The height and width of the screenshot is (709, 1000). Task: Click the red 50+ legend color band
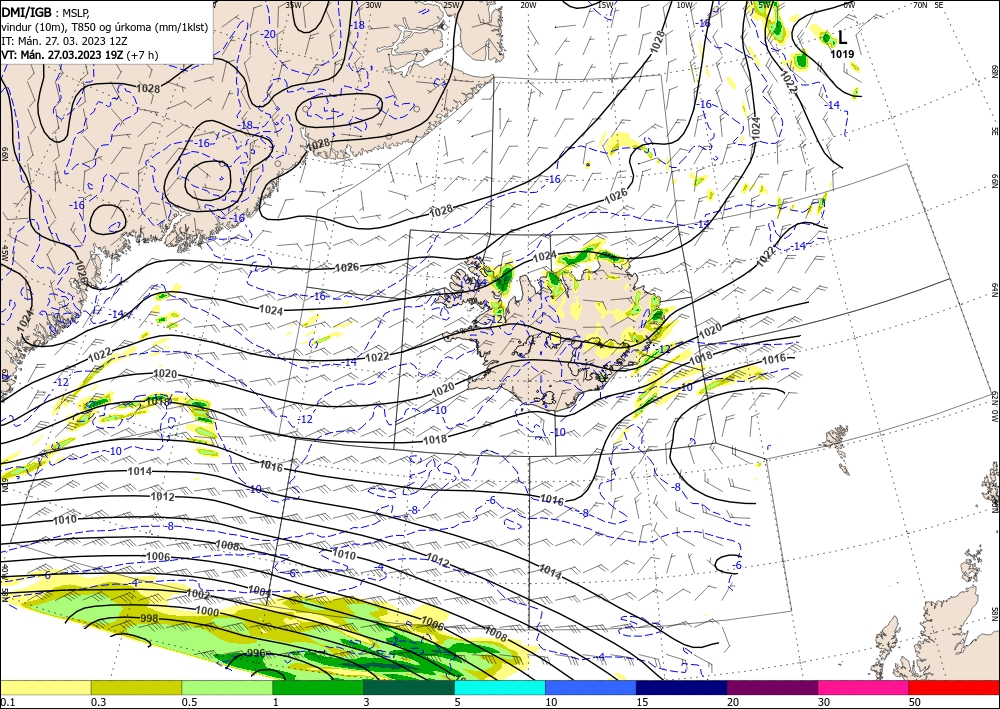pyautogui.click(x=954, y=687)
